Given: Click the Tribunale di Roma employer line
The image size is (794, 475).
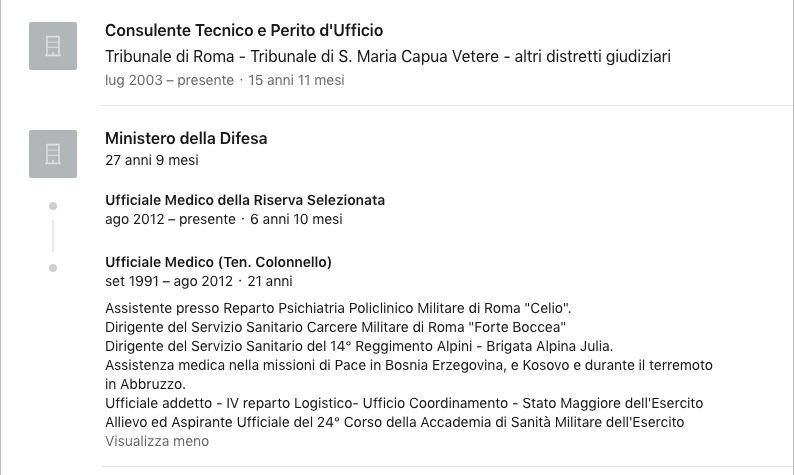Looking at the screenshot, I should pos(388,56).
